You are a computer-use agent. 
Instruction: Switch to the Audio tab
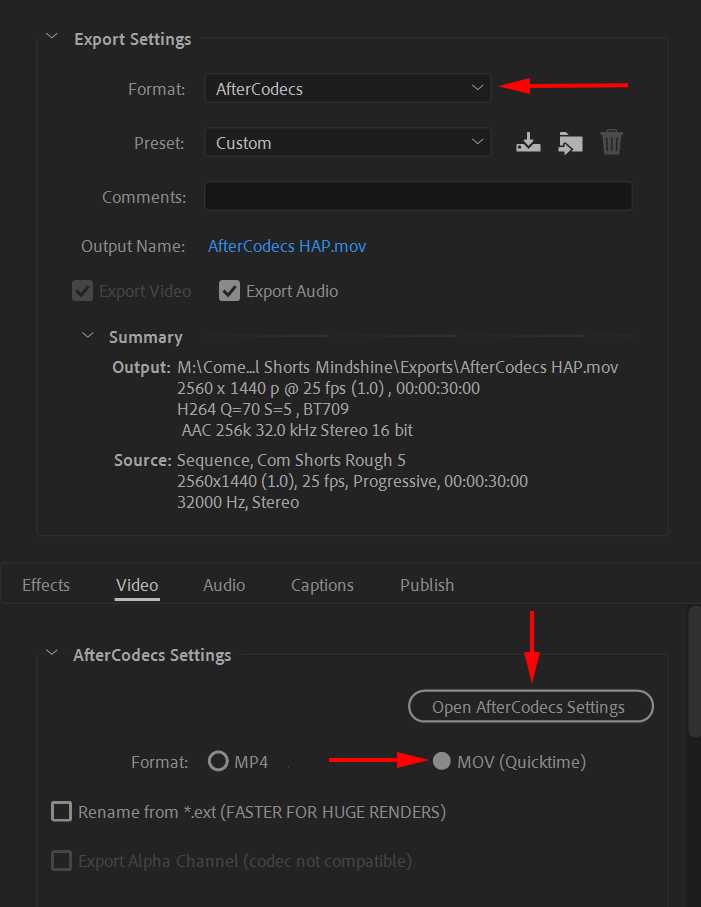point(223,585)
